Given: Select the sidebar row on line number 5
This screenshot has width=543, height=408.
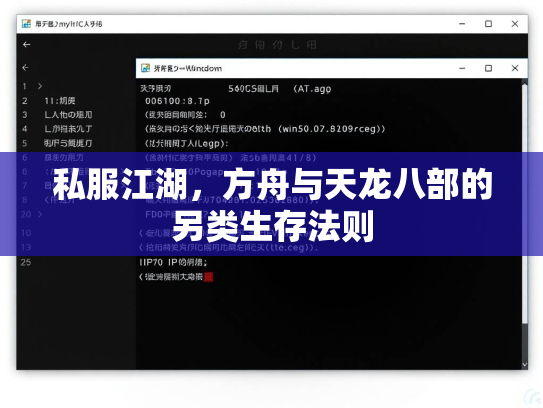Looking at the screenshot, I should [68, 143].
